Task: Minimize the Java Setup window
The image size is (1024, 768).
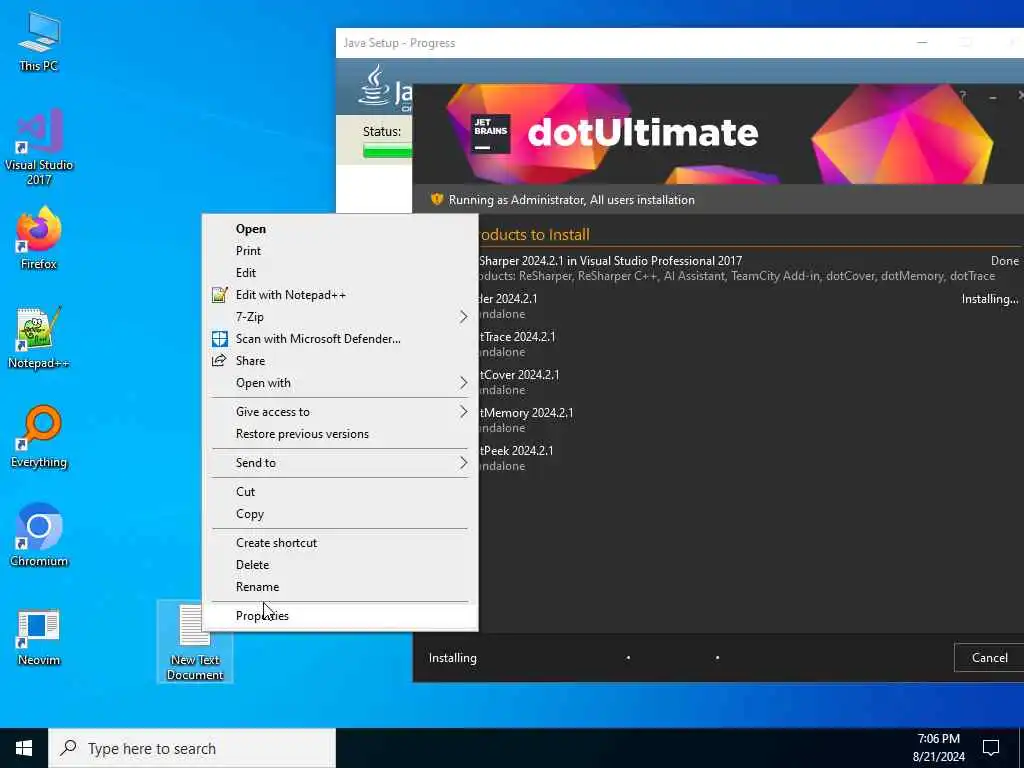Action: pyautogui.click(x=922, y=43)
